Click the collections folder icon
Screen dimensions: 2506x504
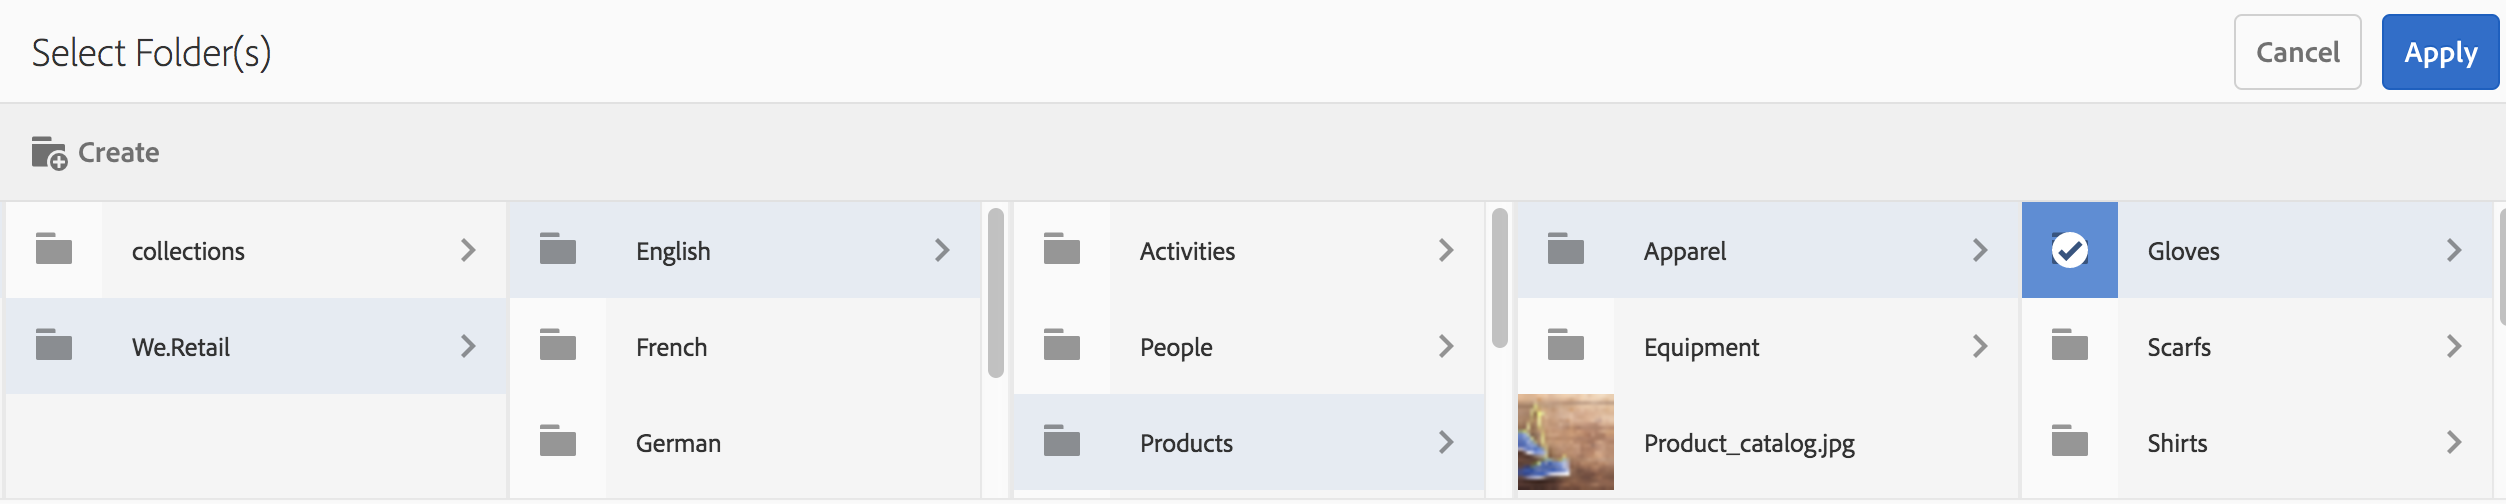click(x=54, y=249)
